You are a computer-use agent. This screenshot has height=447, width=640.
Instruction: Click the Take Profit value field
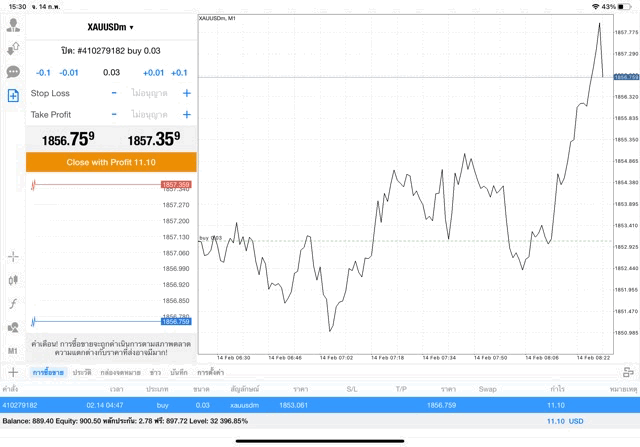click(x=149, y=114)
